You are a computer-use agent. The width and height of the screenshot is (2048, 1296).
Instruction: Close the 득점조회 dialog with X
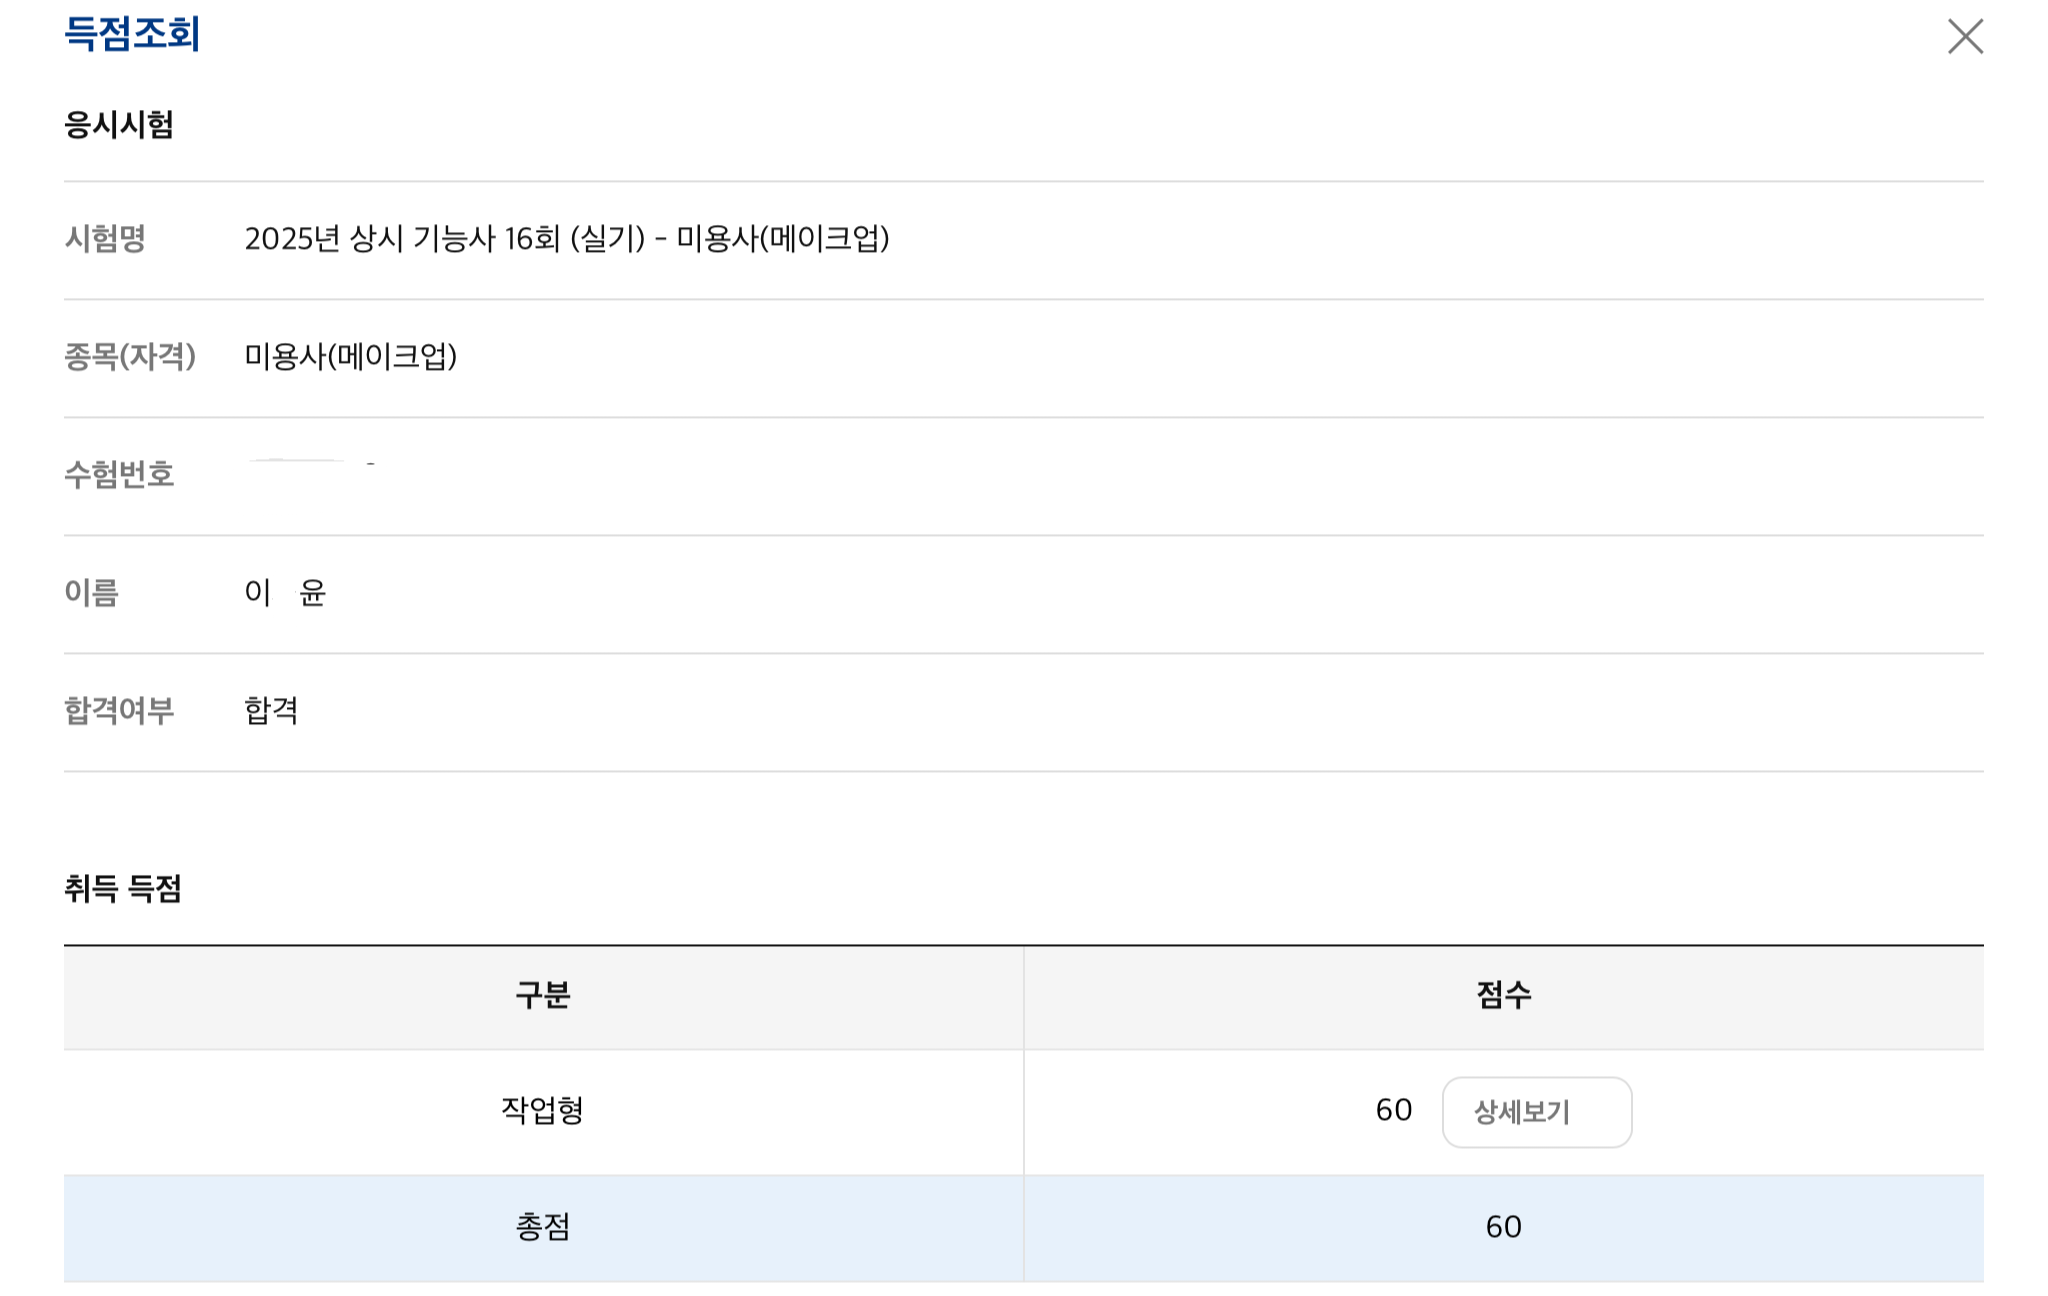point(1964,37)
